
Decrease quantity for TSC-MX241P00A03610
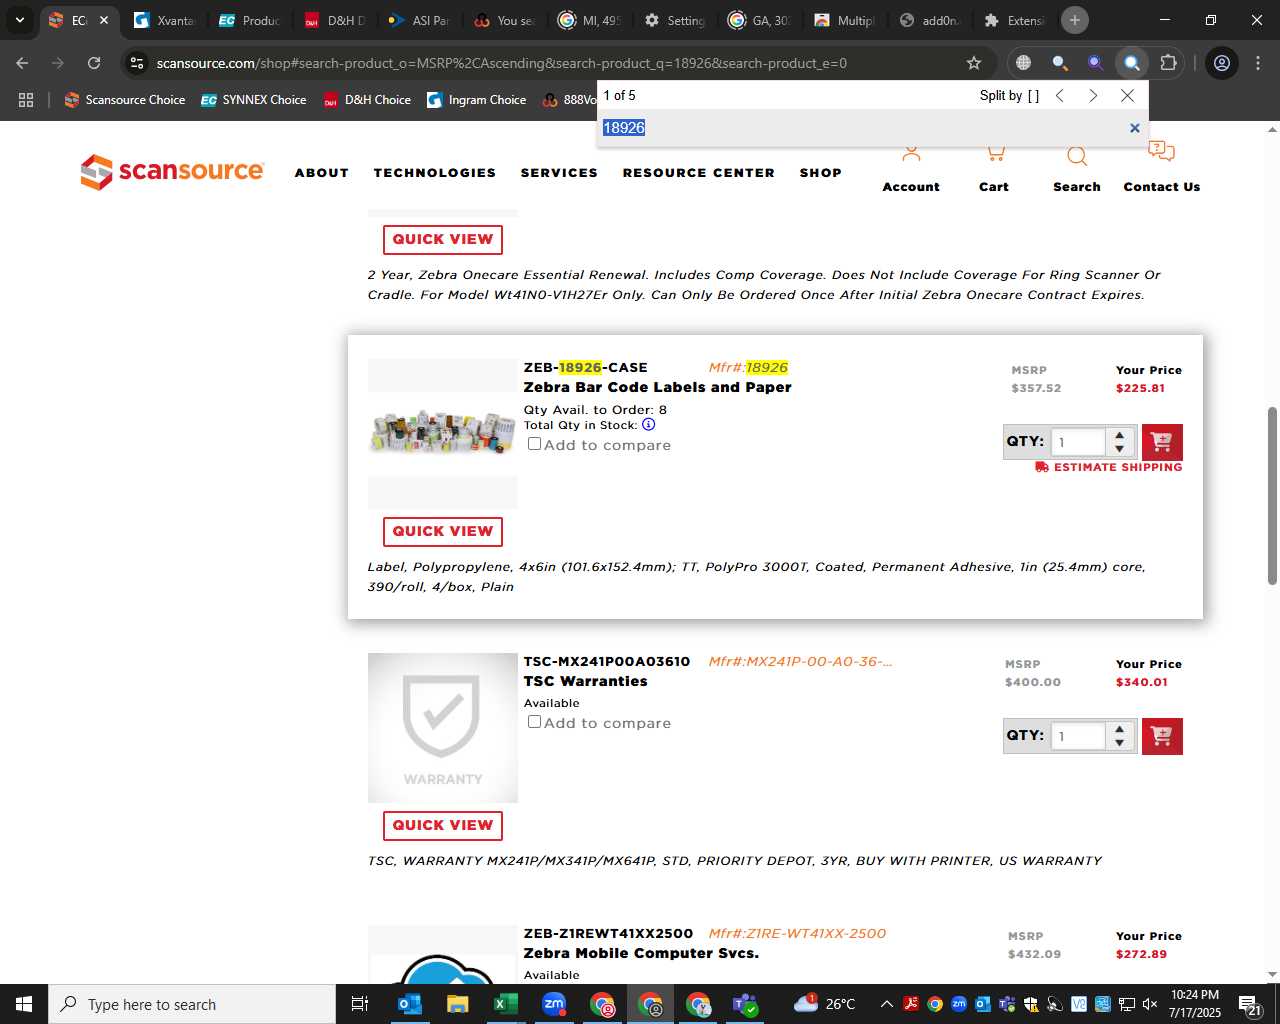(x=1120, y=743)
